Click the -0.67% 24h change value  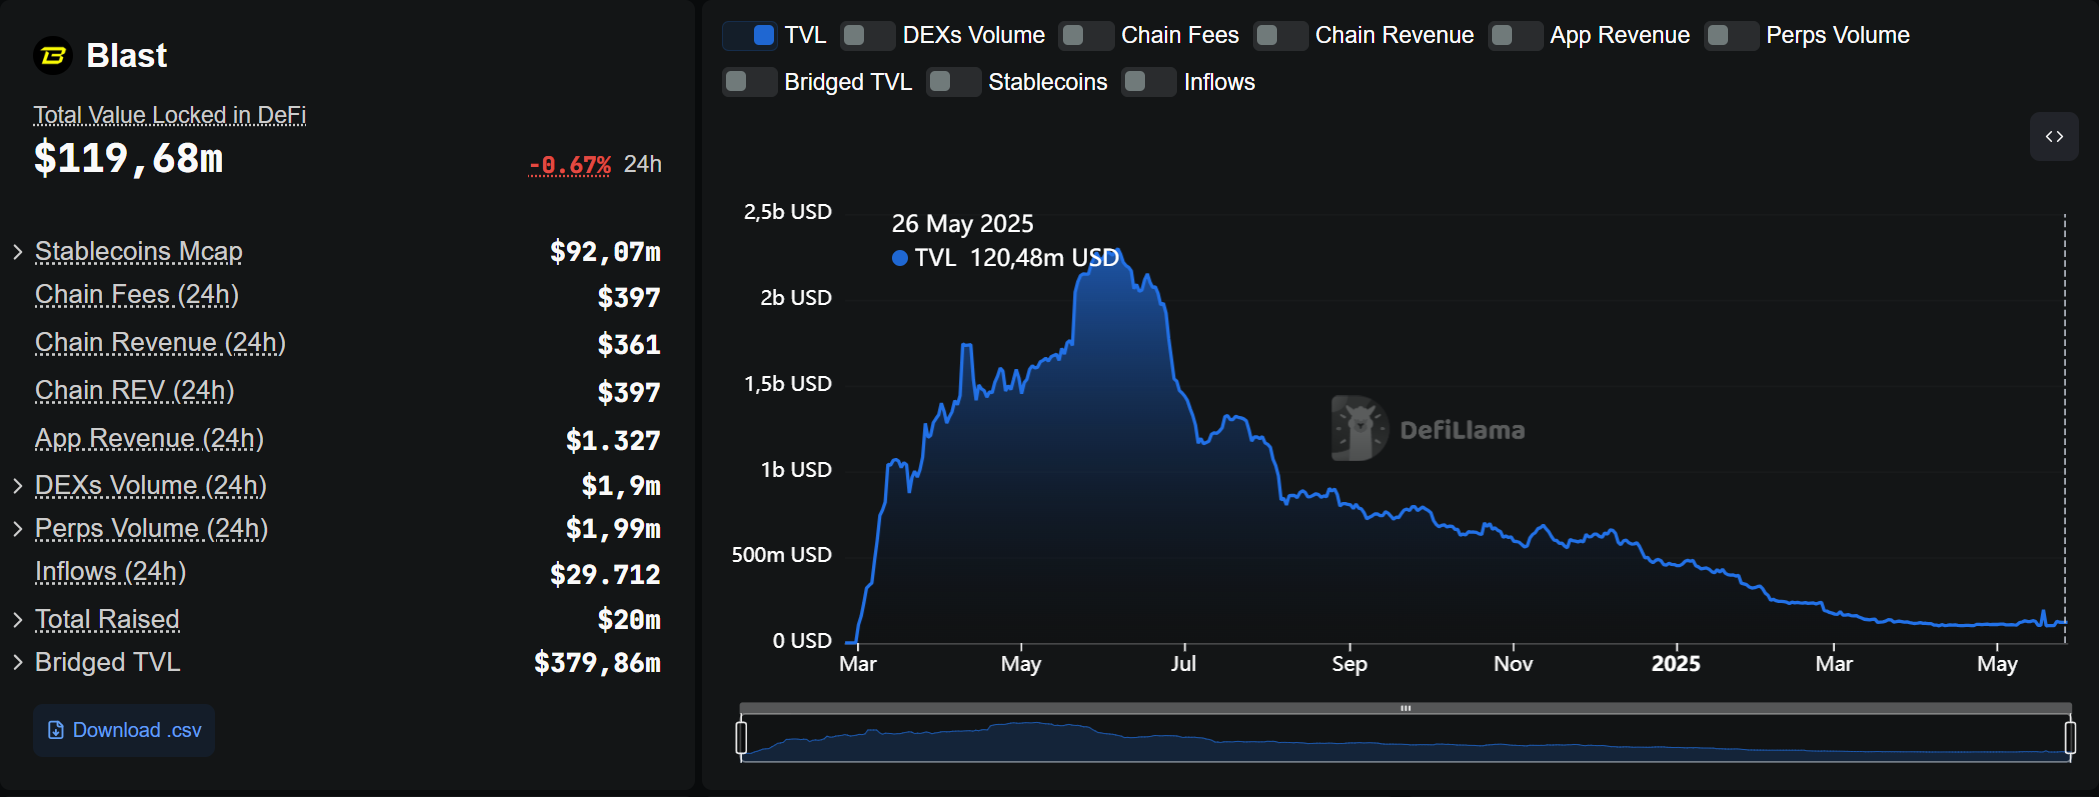tap(570, 165)
